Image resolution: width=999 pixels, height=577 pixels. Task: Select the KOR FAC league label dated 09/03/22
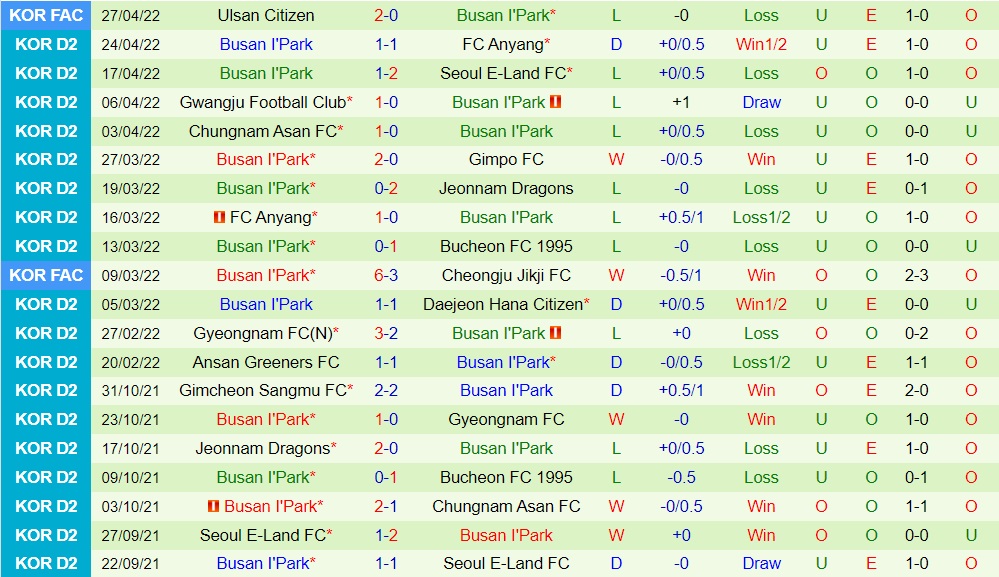click(x=46, y=275)
